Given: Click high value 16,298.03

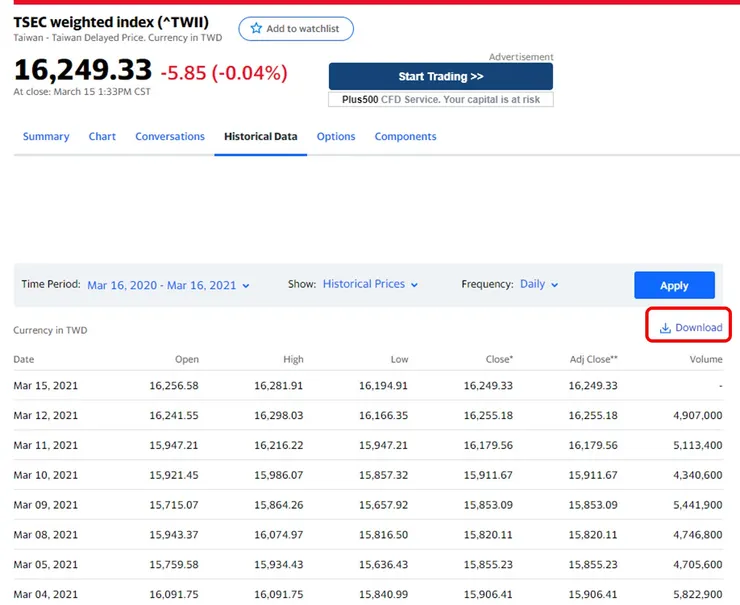Looking at the screenshot, I should coord(279,415).
